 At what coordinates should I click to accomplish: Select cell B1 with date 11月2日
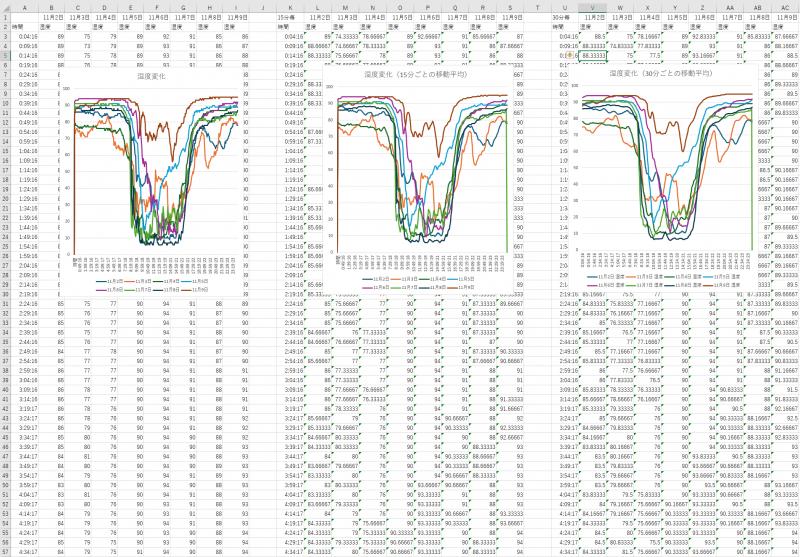(x=54, y=17)
